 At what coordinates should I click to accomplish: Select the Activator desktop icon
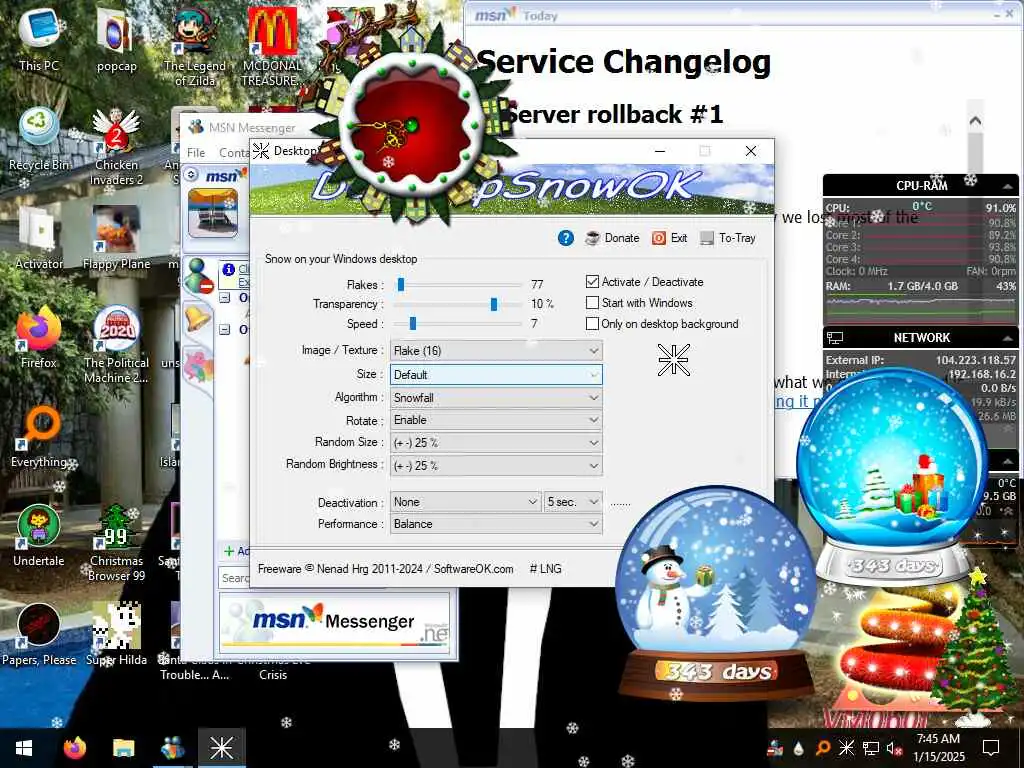click(39, 239)
